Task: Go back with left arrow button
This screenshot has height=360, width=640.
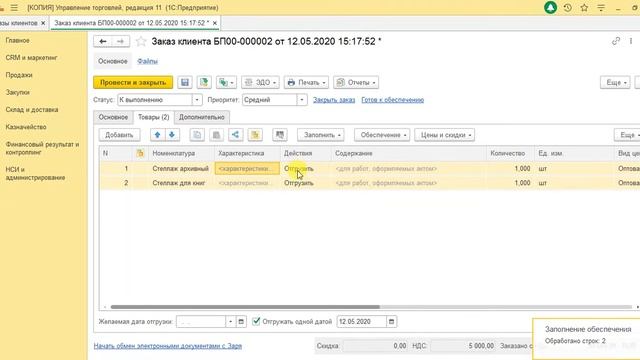Action: (103, 41)
